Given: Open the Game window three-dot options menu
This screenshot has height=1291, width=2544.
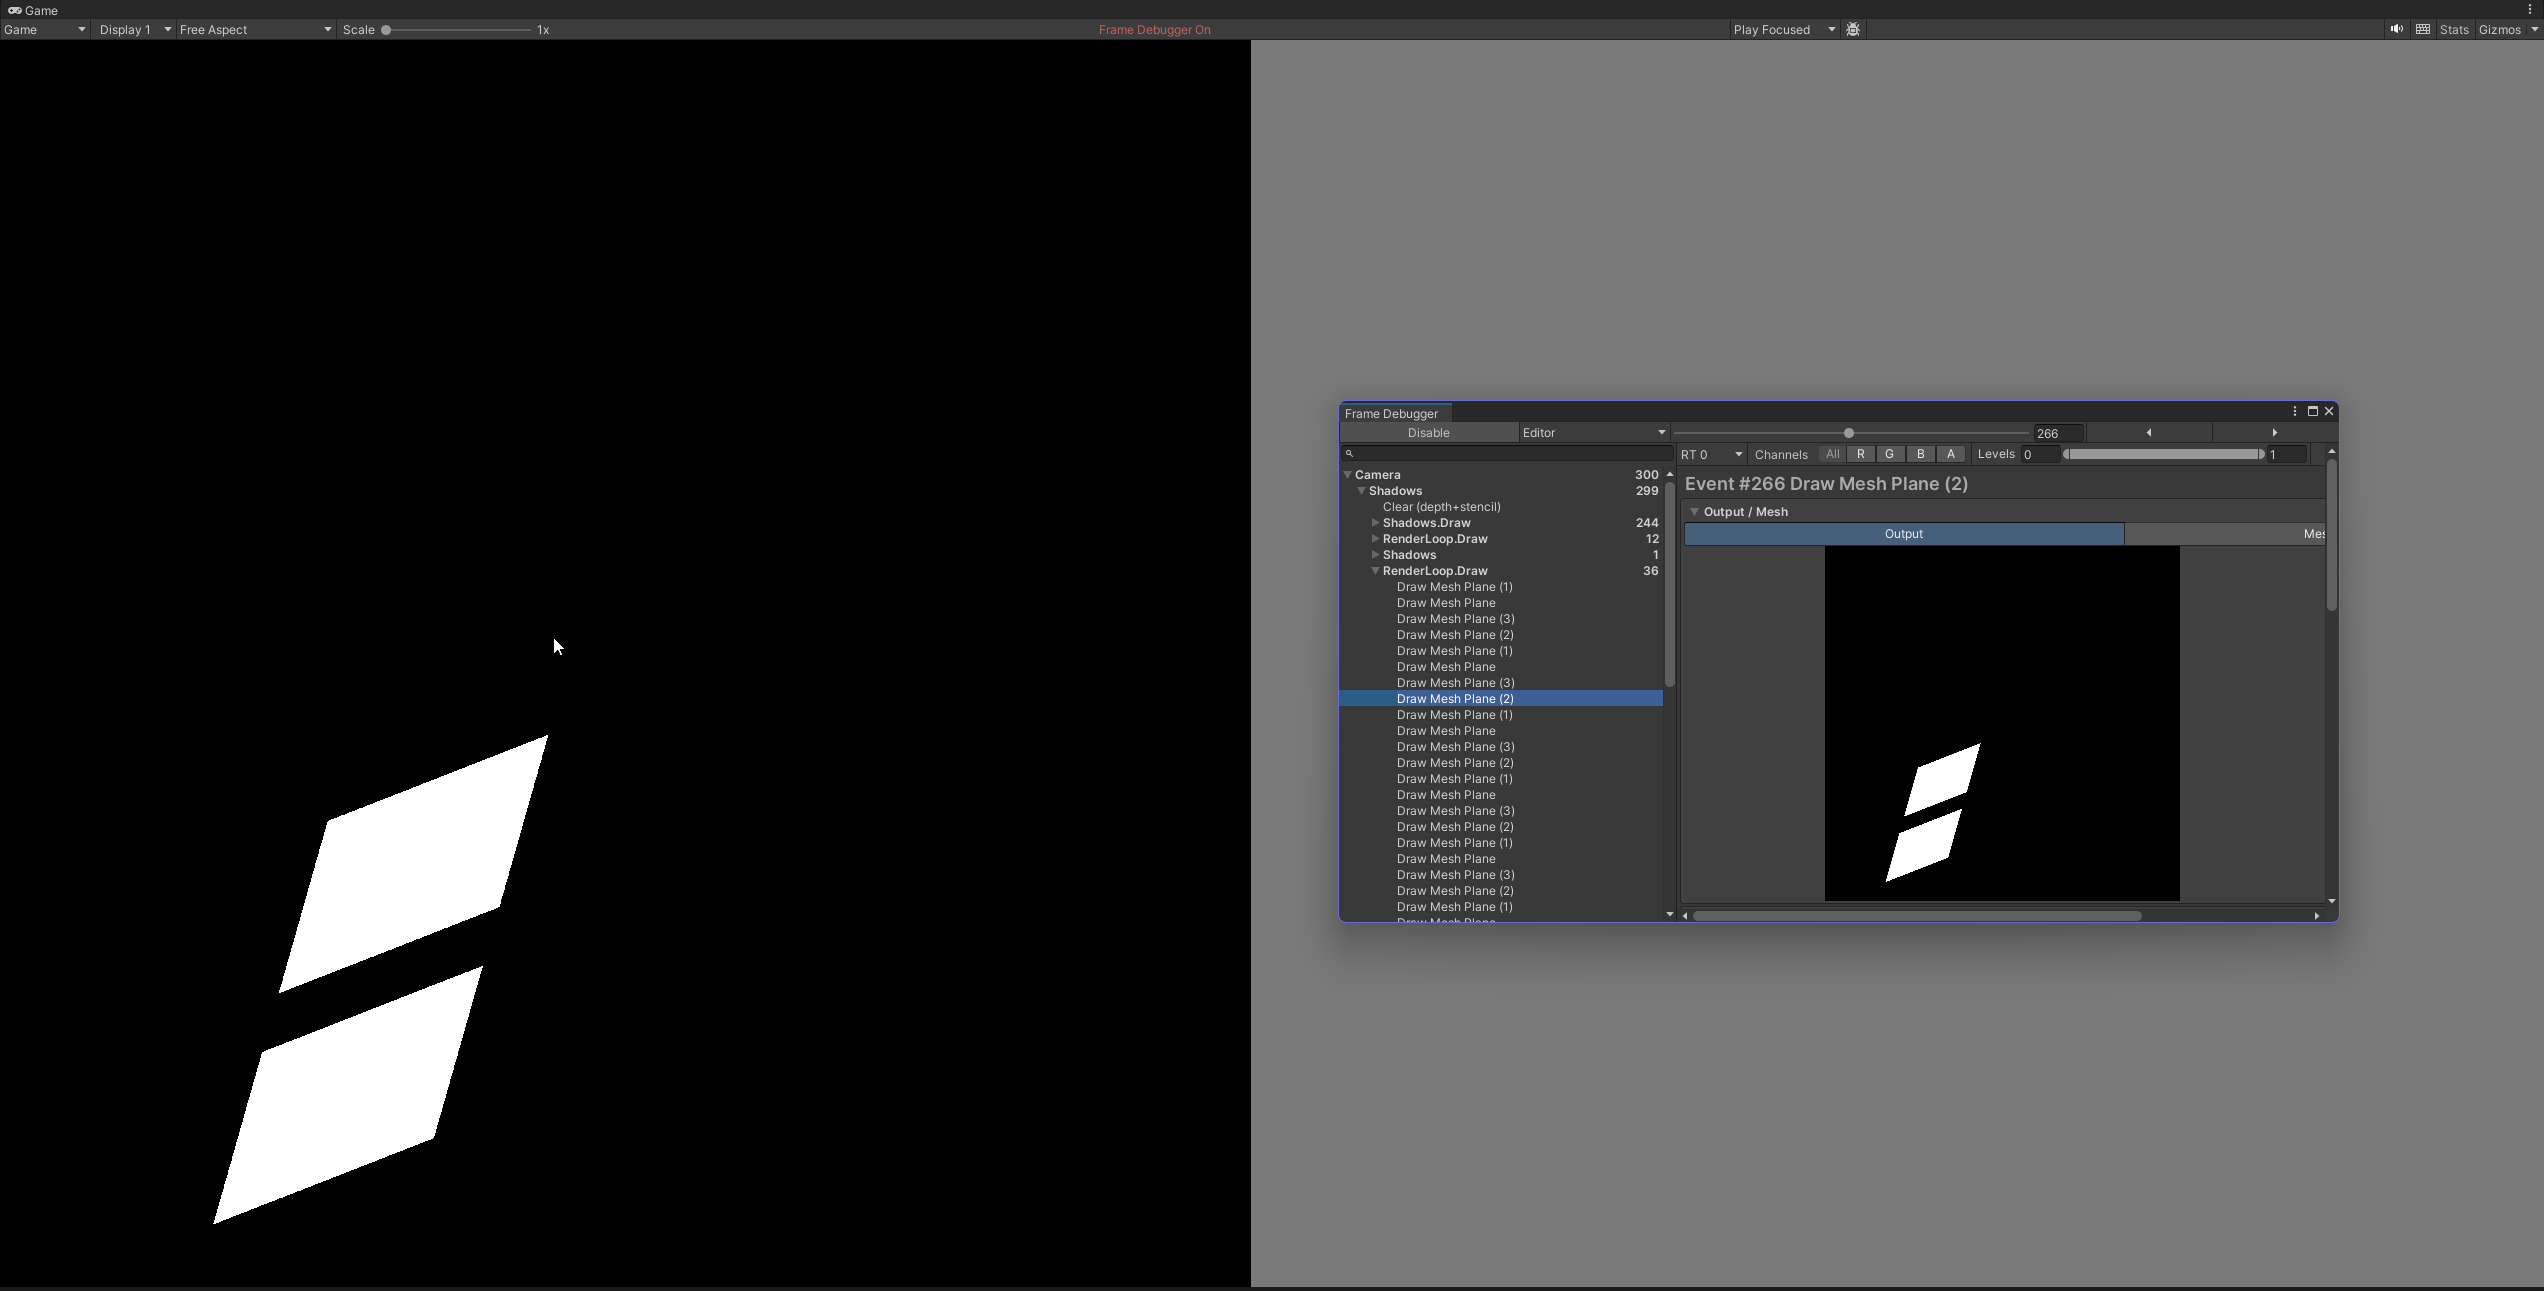Looking at the screenshot, I should click(x=2531, y=10).
